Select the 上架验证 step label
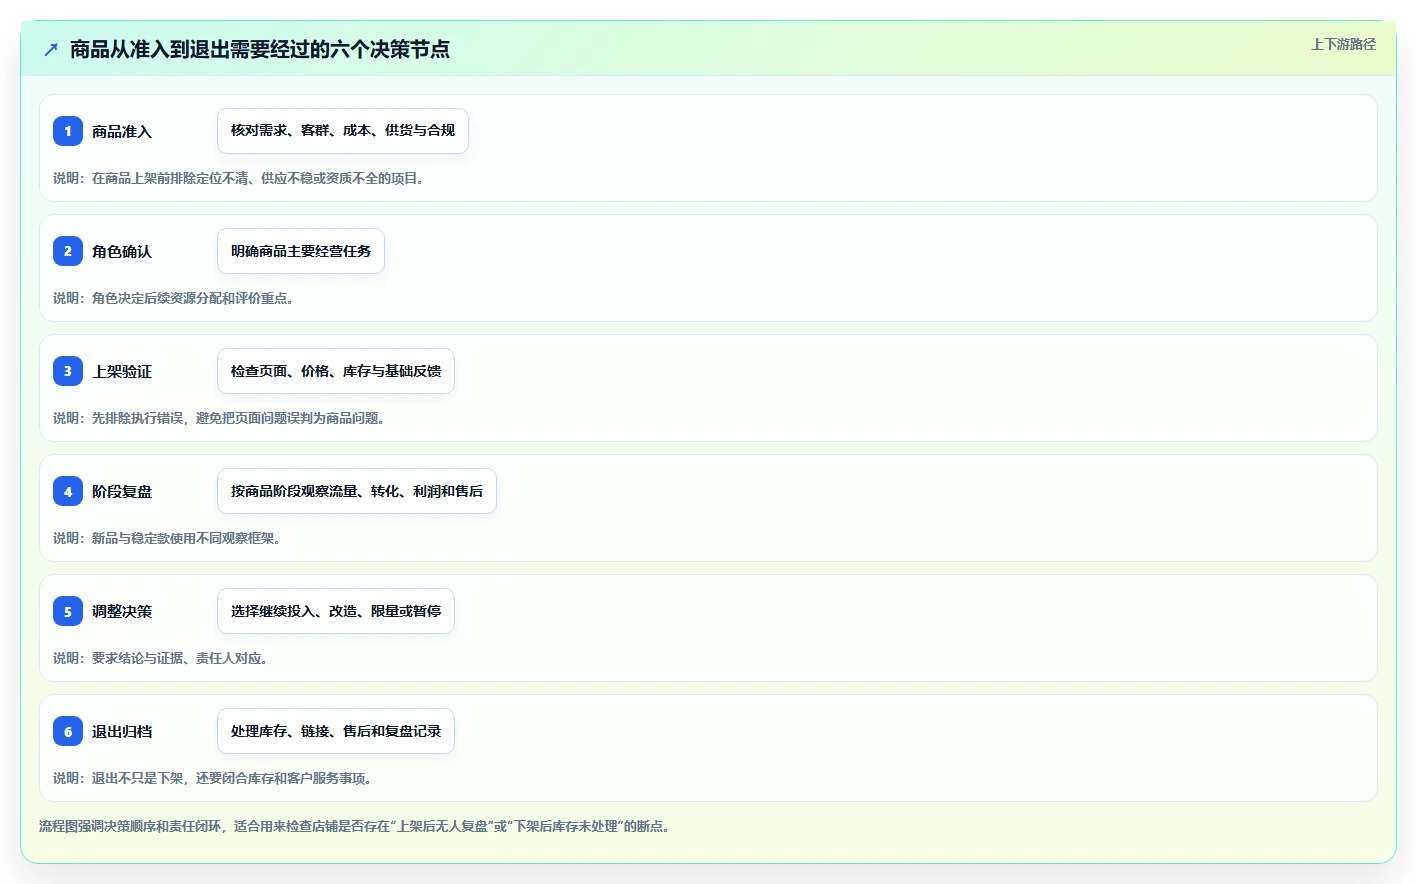 point(122,371)
